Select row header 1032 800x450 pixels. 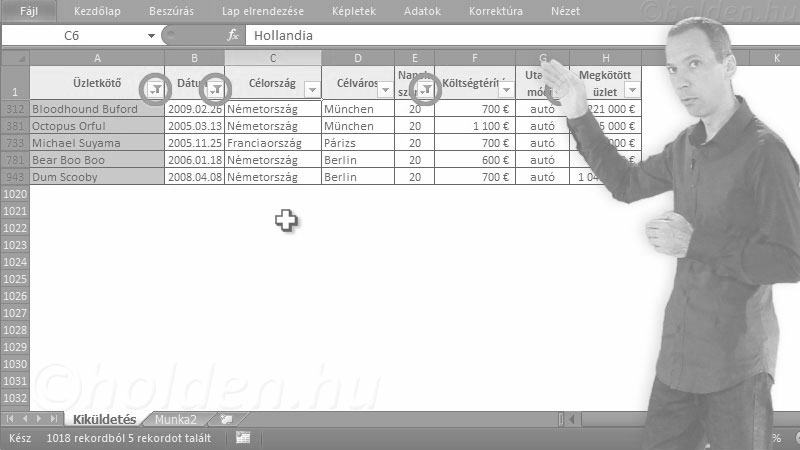(x=15, y=398)
